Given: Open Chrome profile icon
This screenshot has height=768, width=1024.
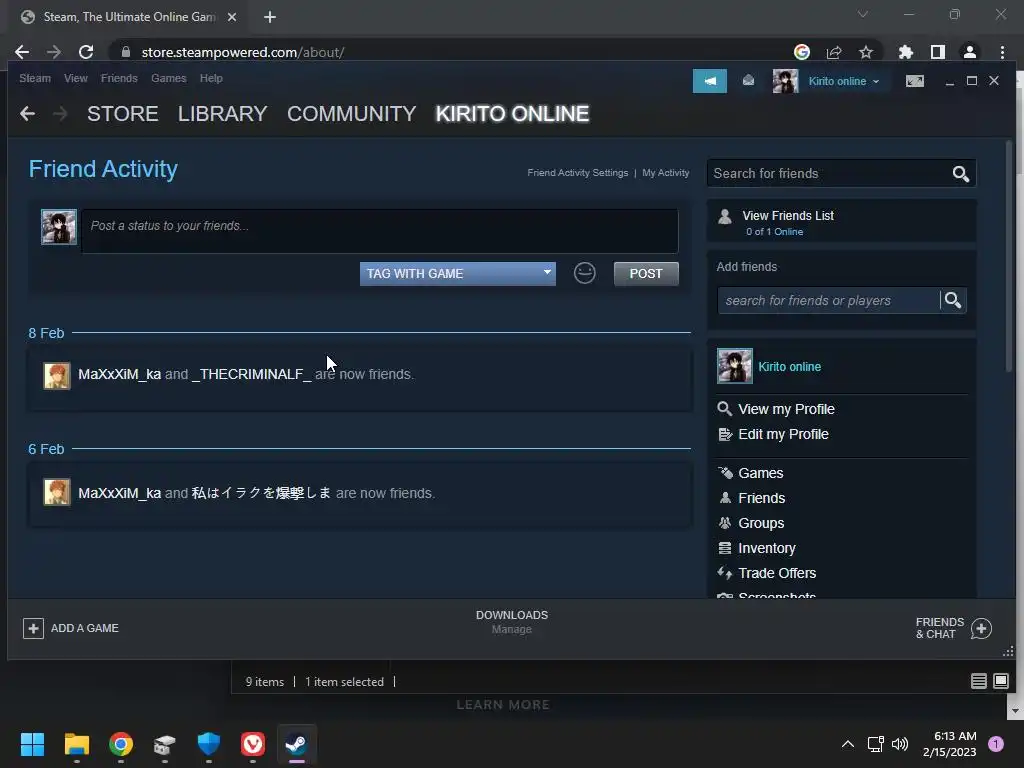Looking at the screenshot, I should coord(970,52).
